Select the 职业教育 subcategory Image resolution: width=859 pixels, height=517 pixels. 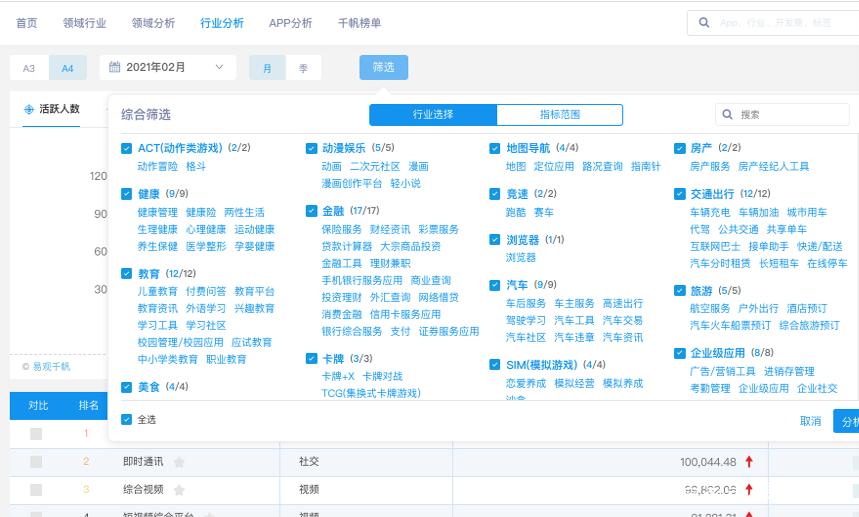[x=226, y=359]
